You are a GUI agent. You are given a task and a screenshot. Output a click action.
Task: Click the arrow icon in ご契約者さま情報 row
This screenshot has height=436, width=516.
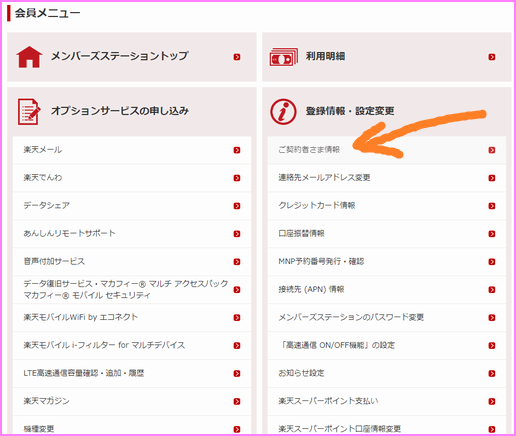[492, 150]
